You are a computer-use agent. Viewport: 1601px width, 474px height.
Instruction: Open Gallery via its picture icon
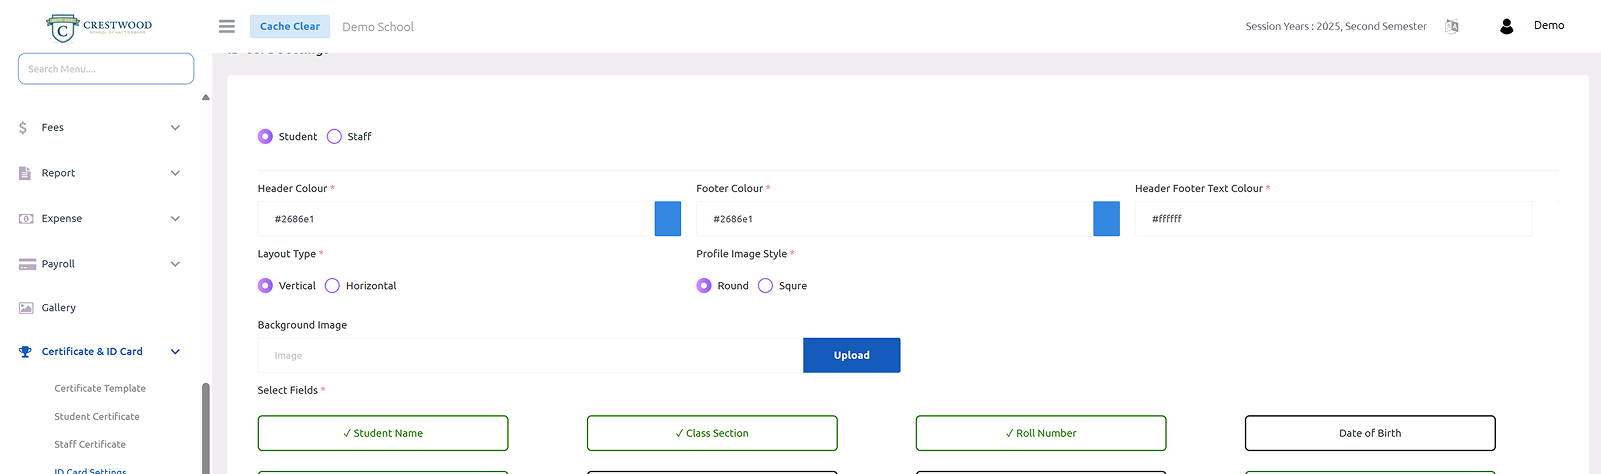pyautogui.click(x=26, y=308)
